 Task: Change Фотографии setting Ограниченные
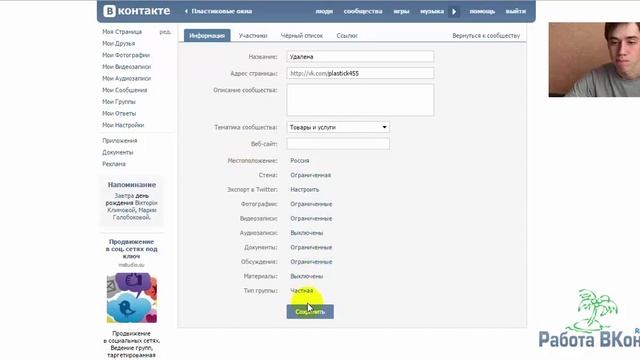click(x=311, y=204)
